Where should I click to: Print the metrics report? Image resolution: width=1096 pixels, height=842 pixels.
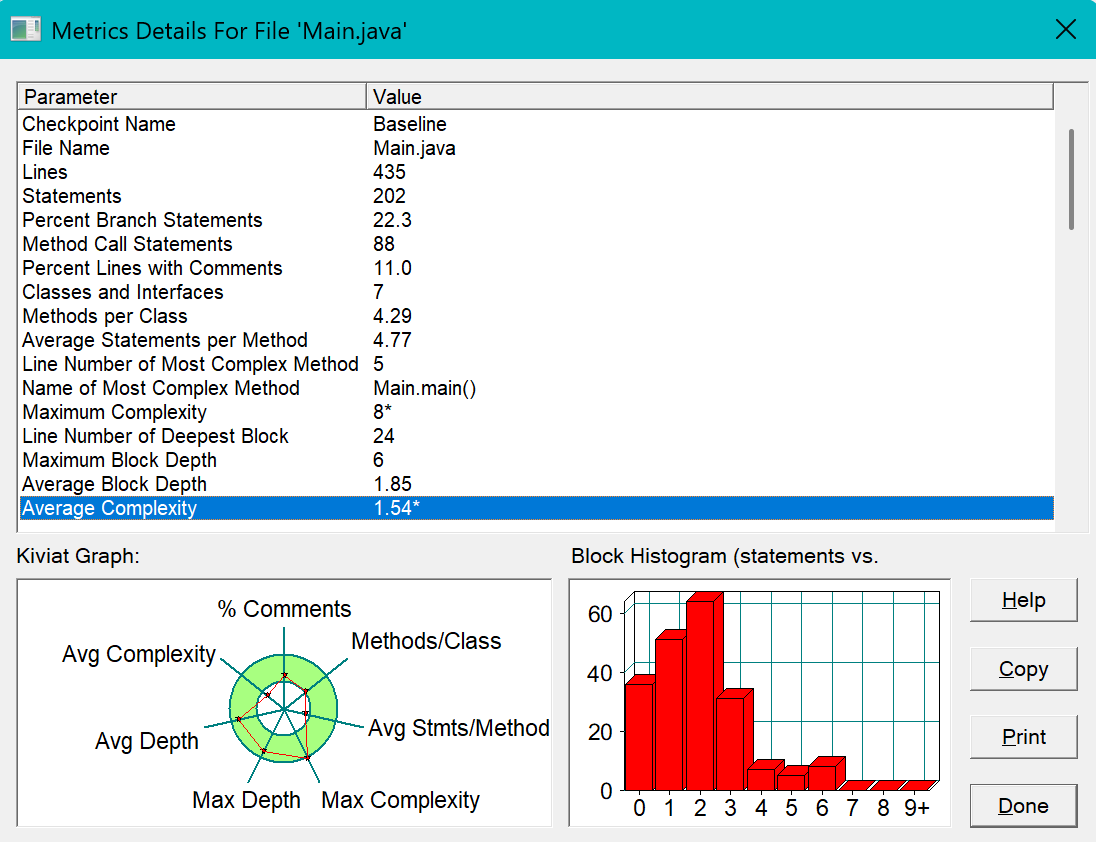[x=1023, y=737]
